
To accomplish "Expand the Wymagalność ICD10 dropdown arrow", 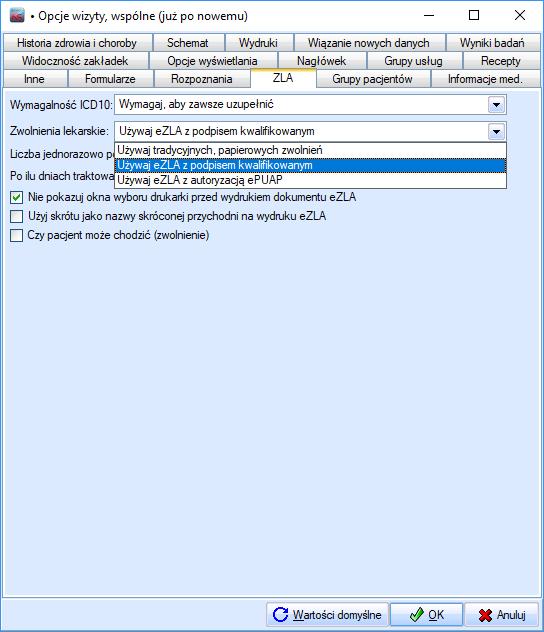I will (x=496, y=105).
